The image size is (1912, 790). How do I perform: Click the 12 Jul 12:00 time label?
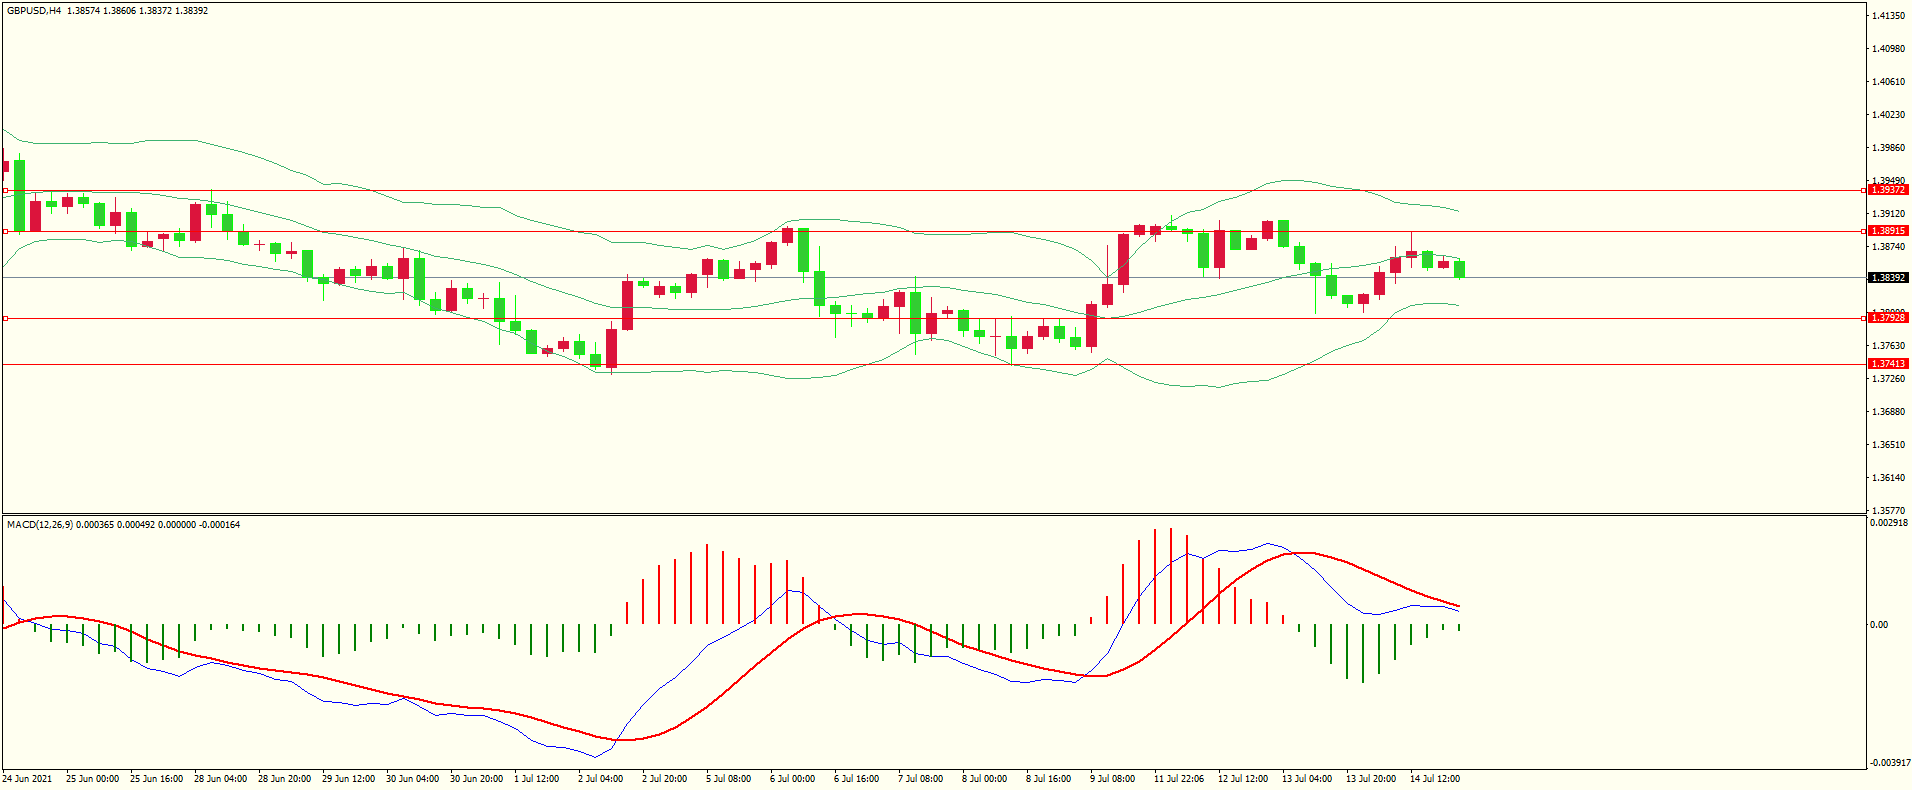click(1243, 779)
